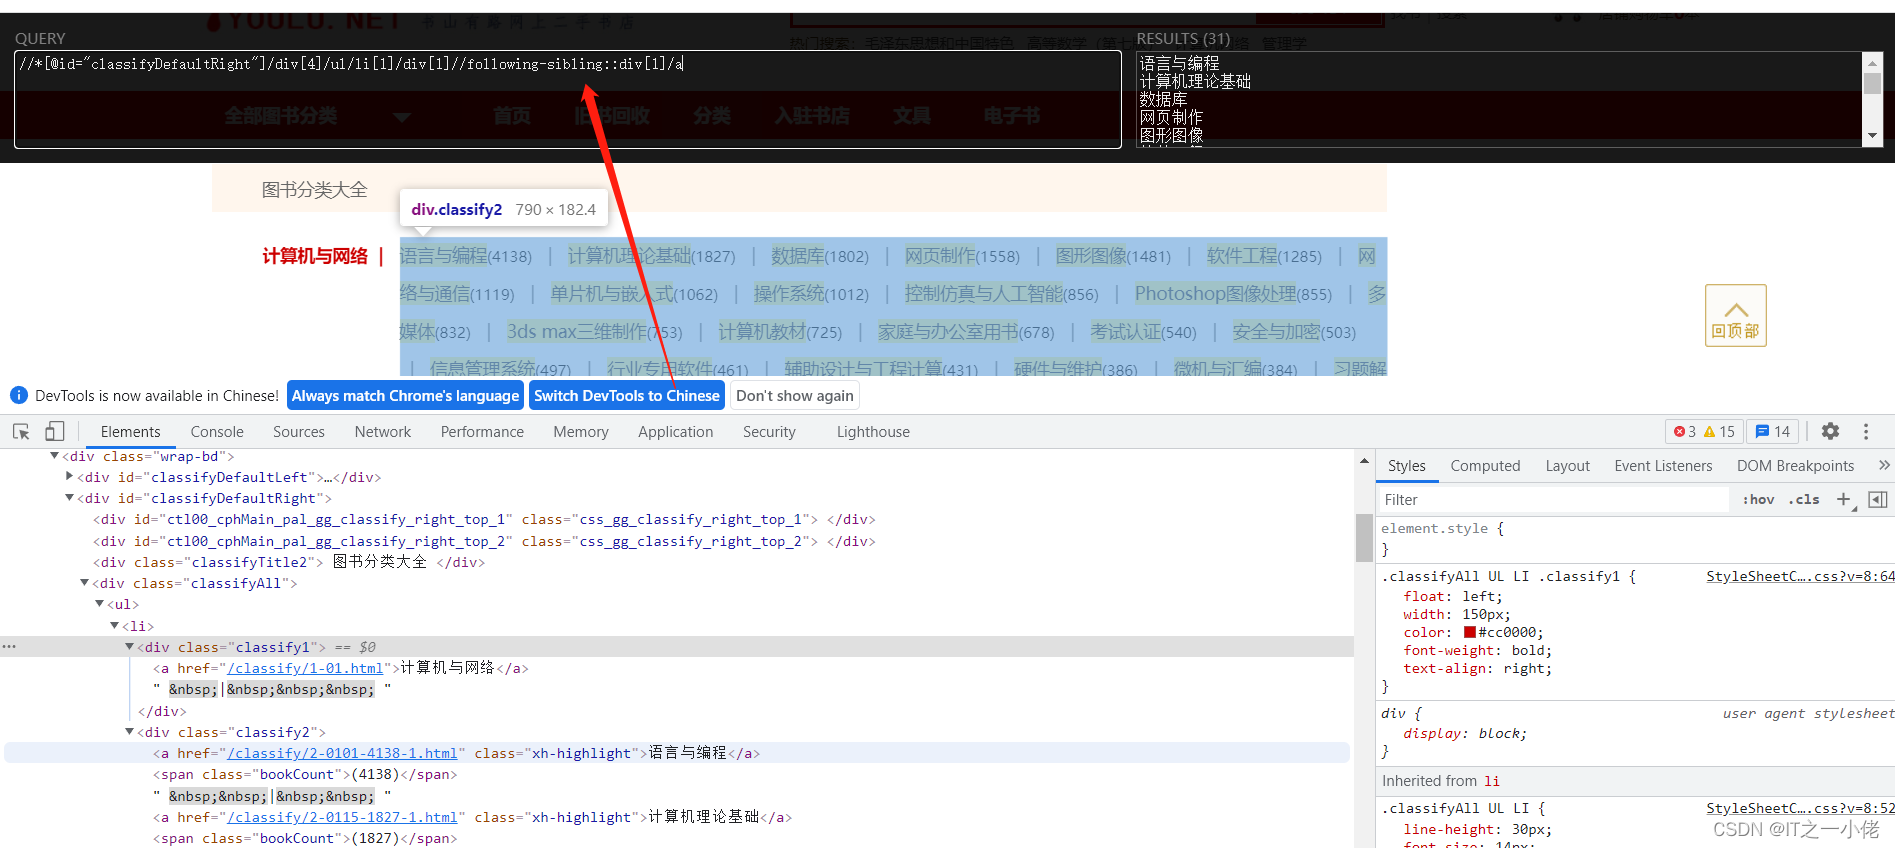1895x848 pixels.
Task: Click the font-weight: bold declaration
Action: tap(1477, 650)
